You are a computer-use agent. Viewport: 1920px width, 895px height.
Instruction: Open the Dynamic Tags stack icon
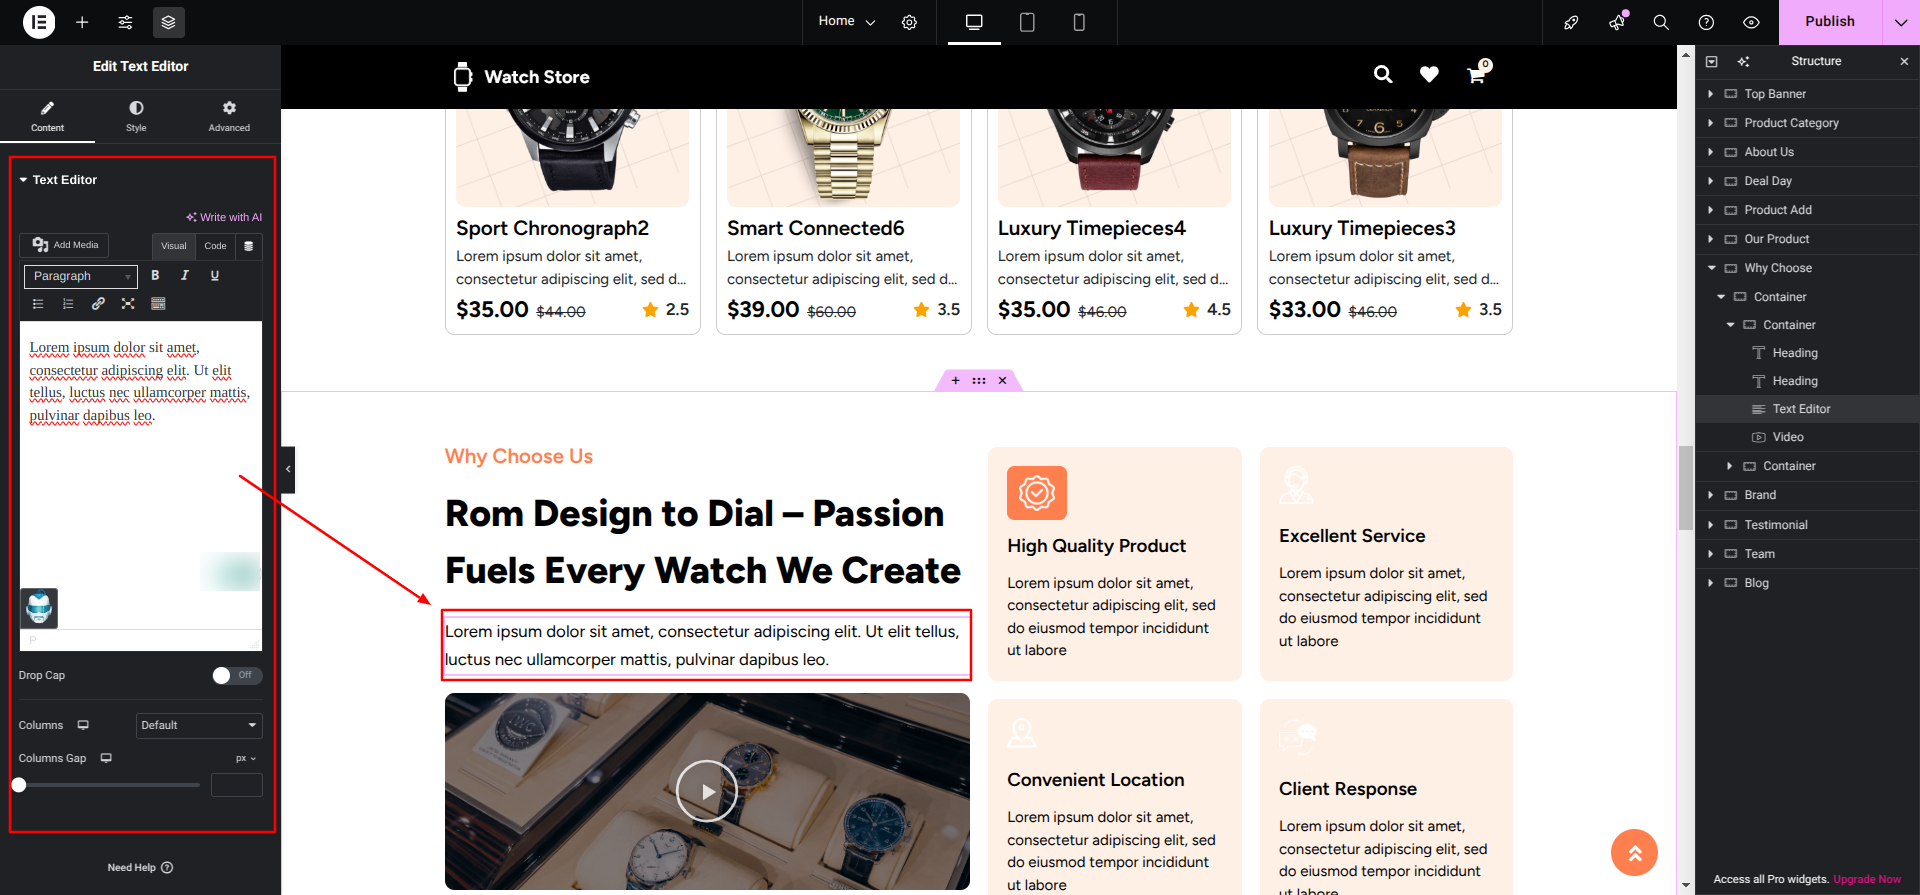click(x=249, y=246)
